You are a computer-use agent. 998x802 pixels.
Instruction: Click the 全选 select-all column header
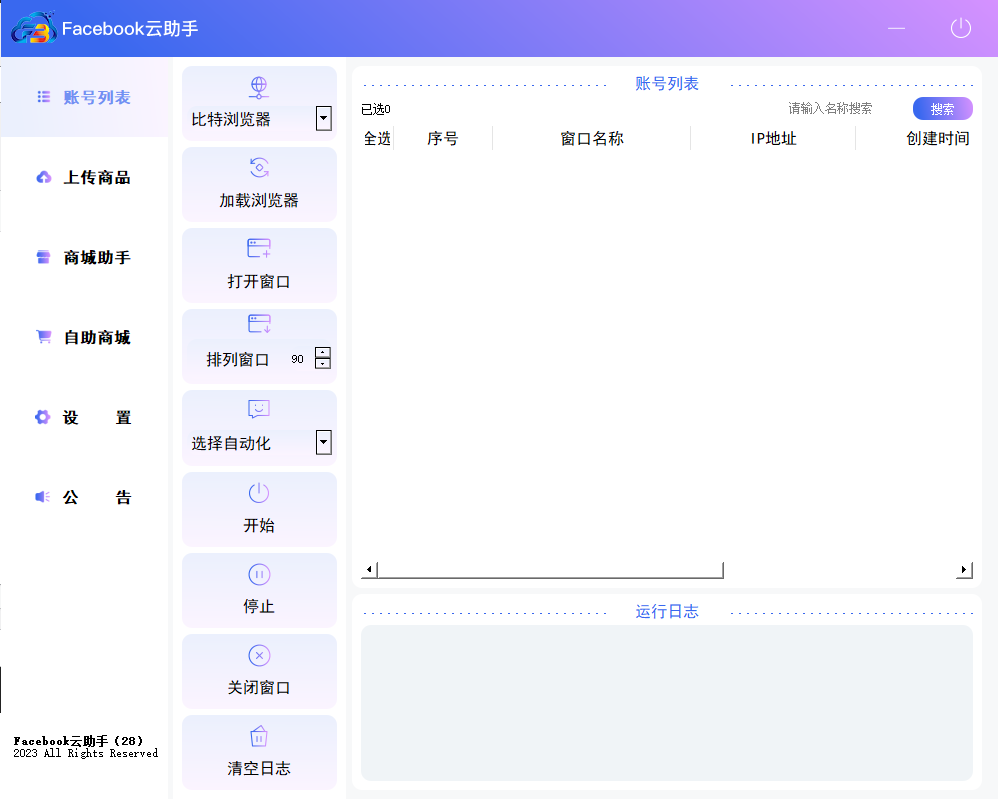click(377, 139)
